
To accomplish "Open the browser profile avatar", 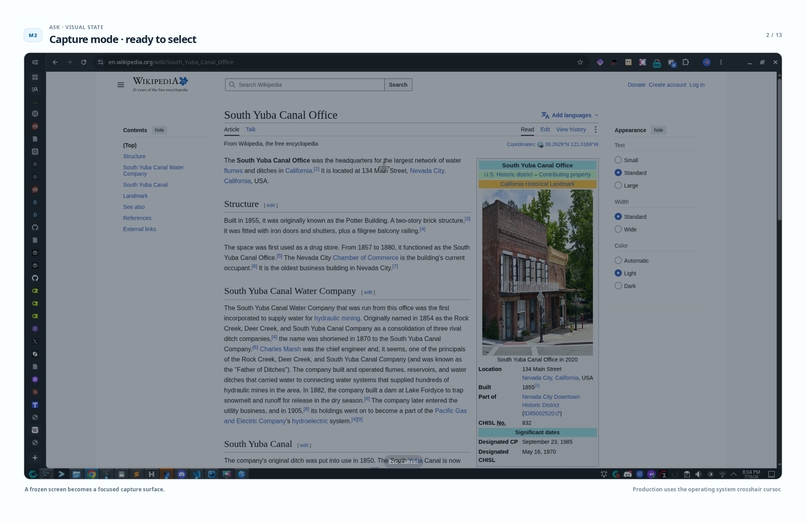I will (707, 62).
